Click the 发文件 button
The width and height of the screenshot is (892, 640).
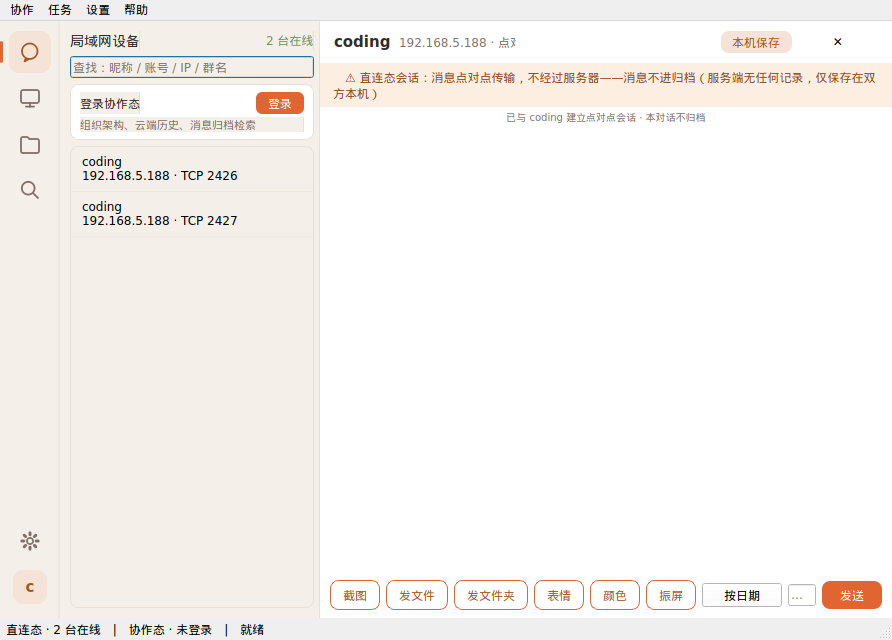(417, 595)
